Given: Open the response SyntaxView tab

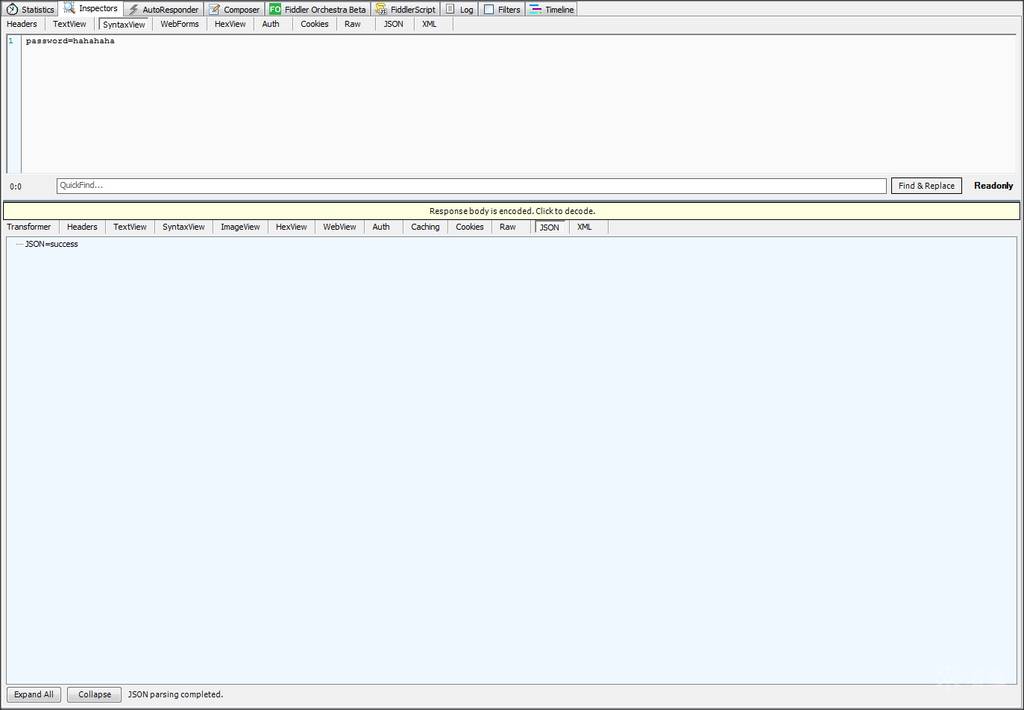Looking at the screenshot, I should point(184,227).
